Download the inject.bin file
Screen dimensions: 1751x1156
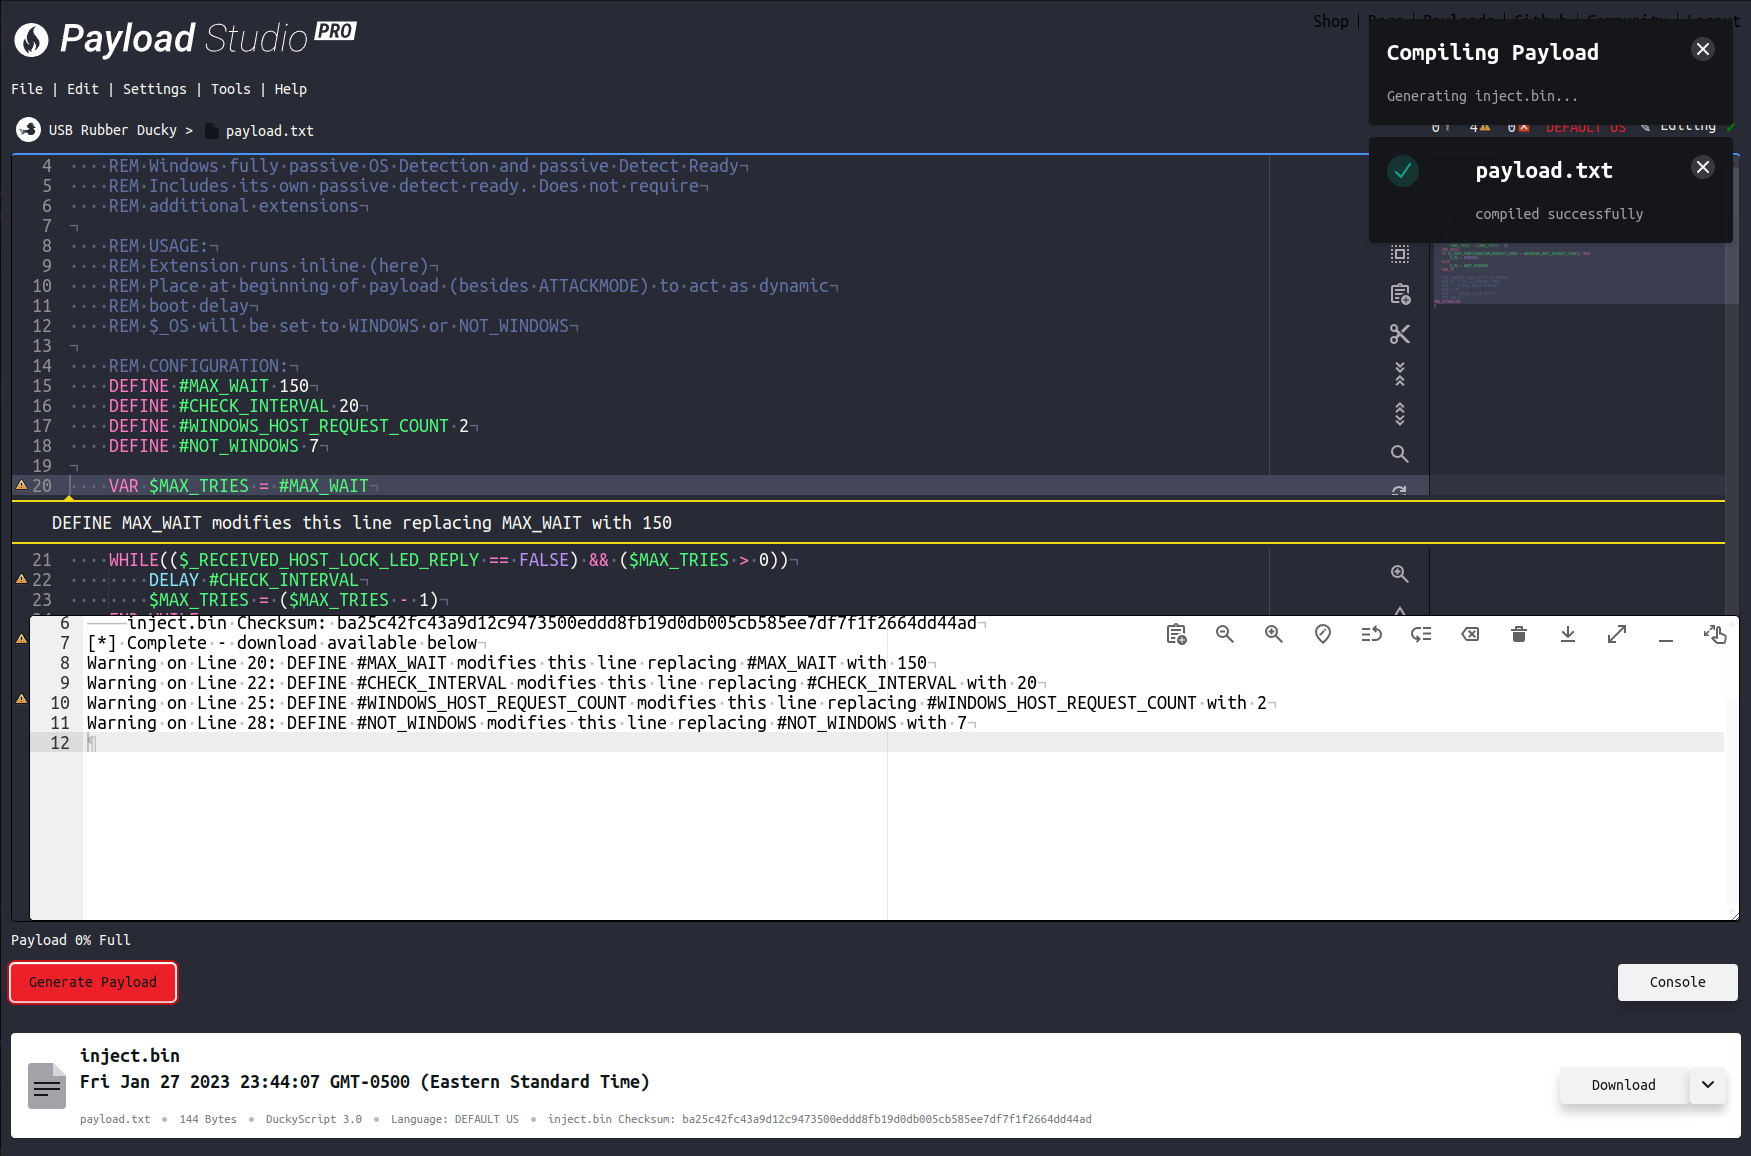click(1623, 1085)
